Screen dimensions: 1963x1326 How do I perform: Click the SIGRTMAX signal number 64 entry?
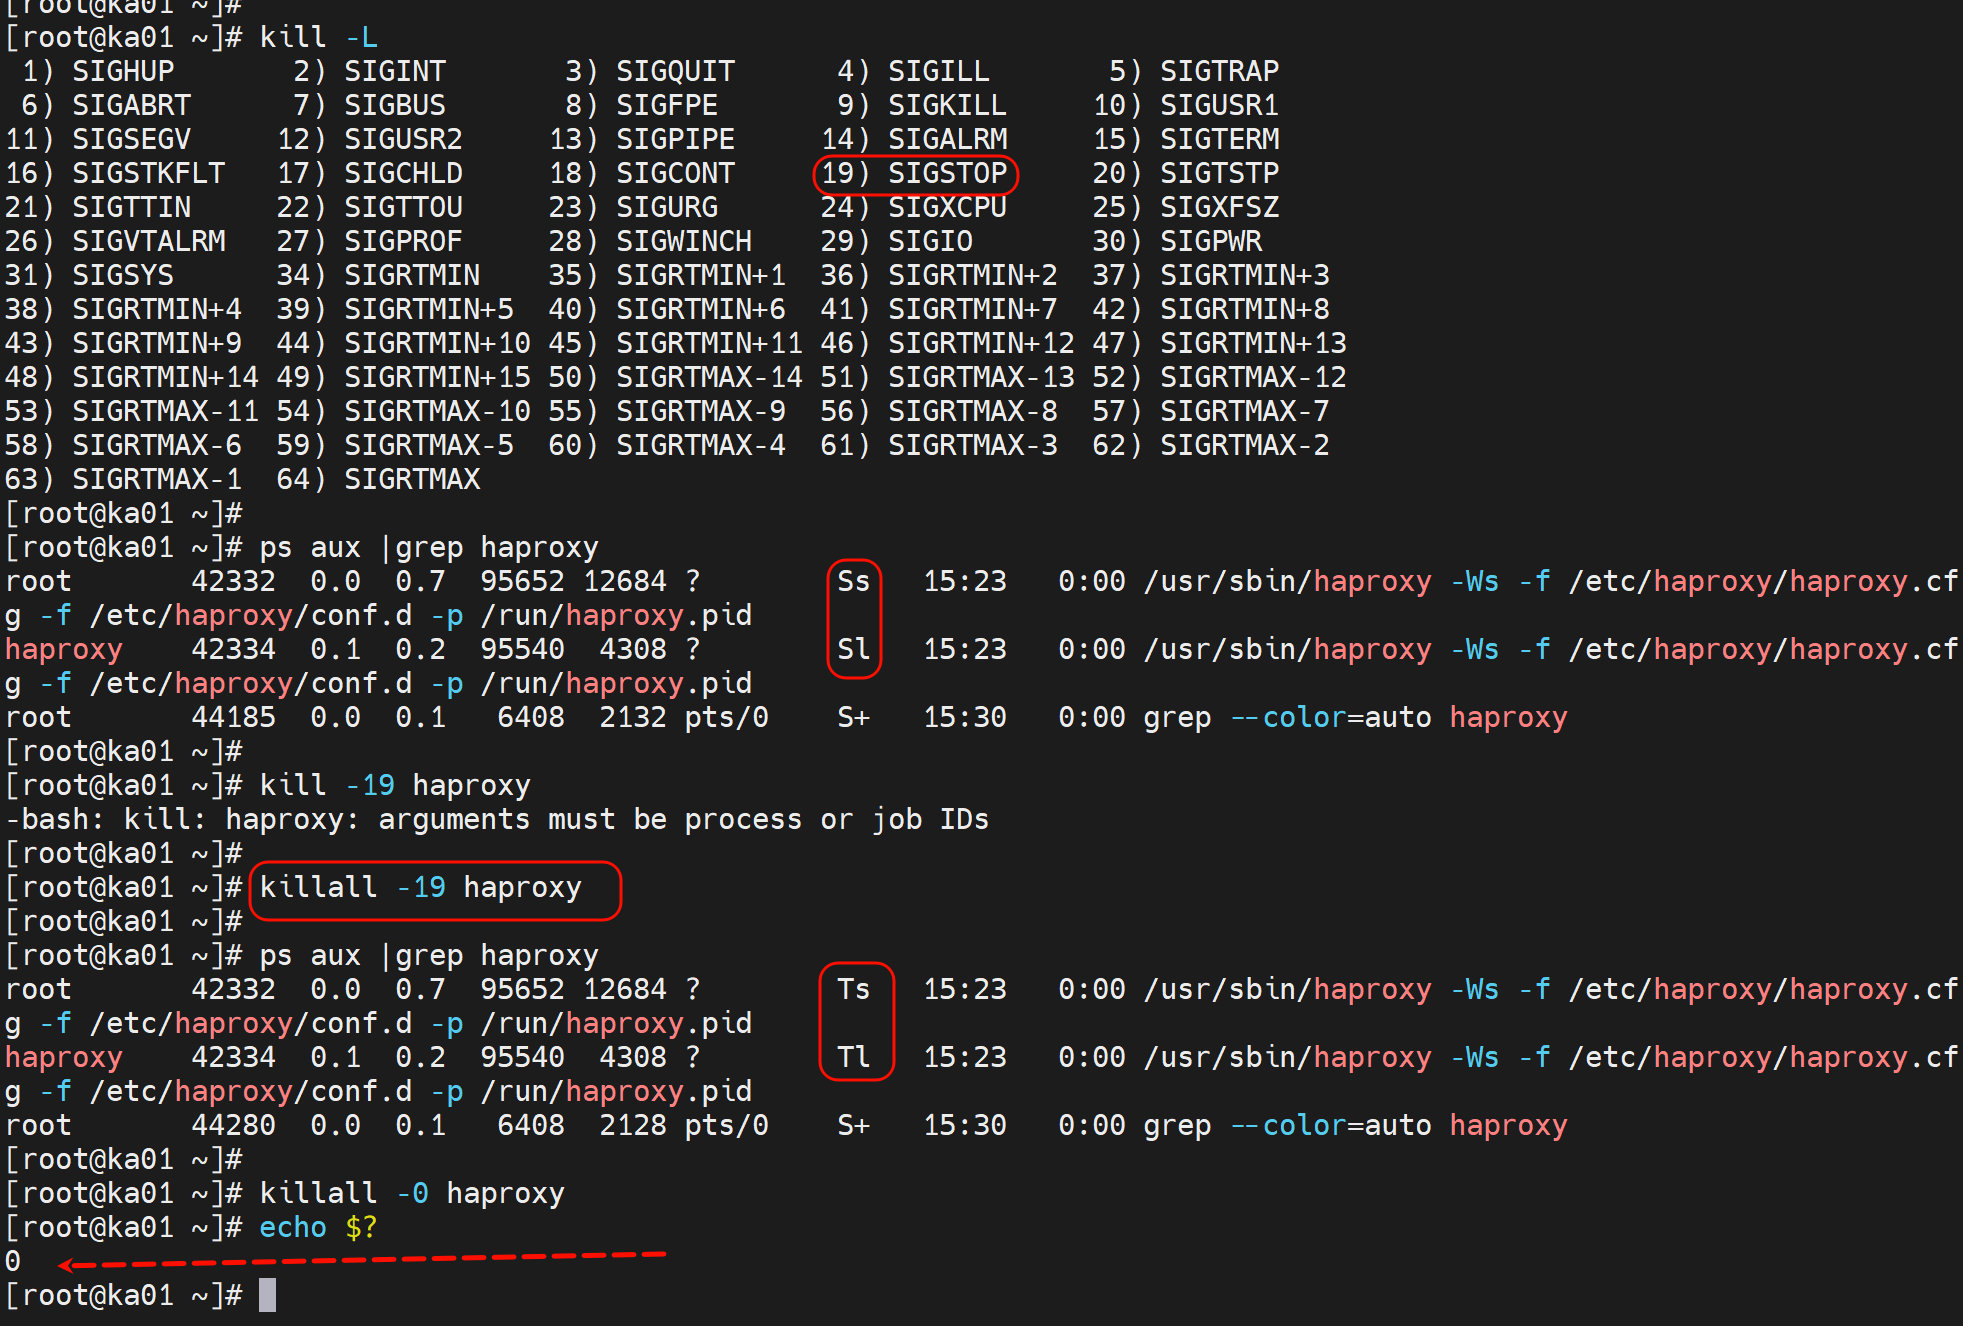click(x=378, y=479)
